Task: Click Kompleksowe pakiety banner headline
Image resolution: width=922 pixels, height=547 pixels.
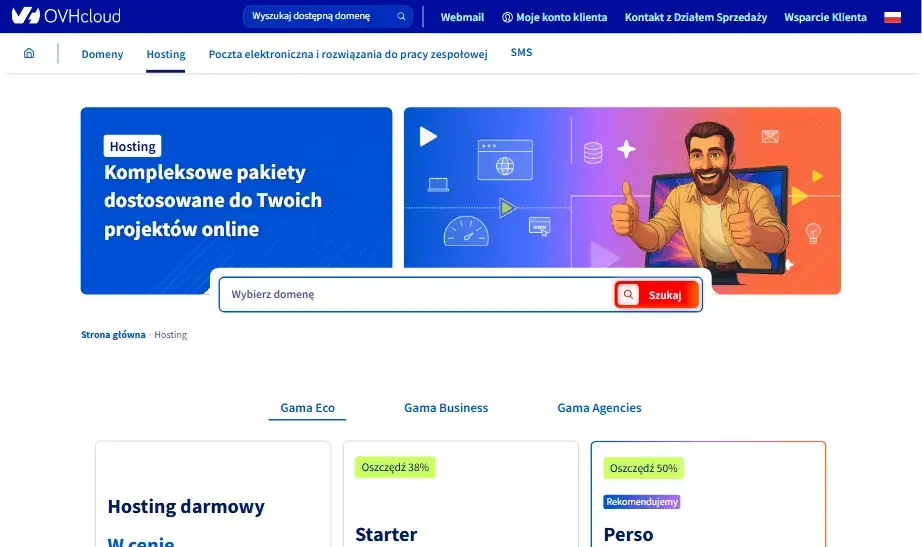Action: click(x=213, y=201)
